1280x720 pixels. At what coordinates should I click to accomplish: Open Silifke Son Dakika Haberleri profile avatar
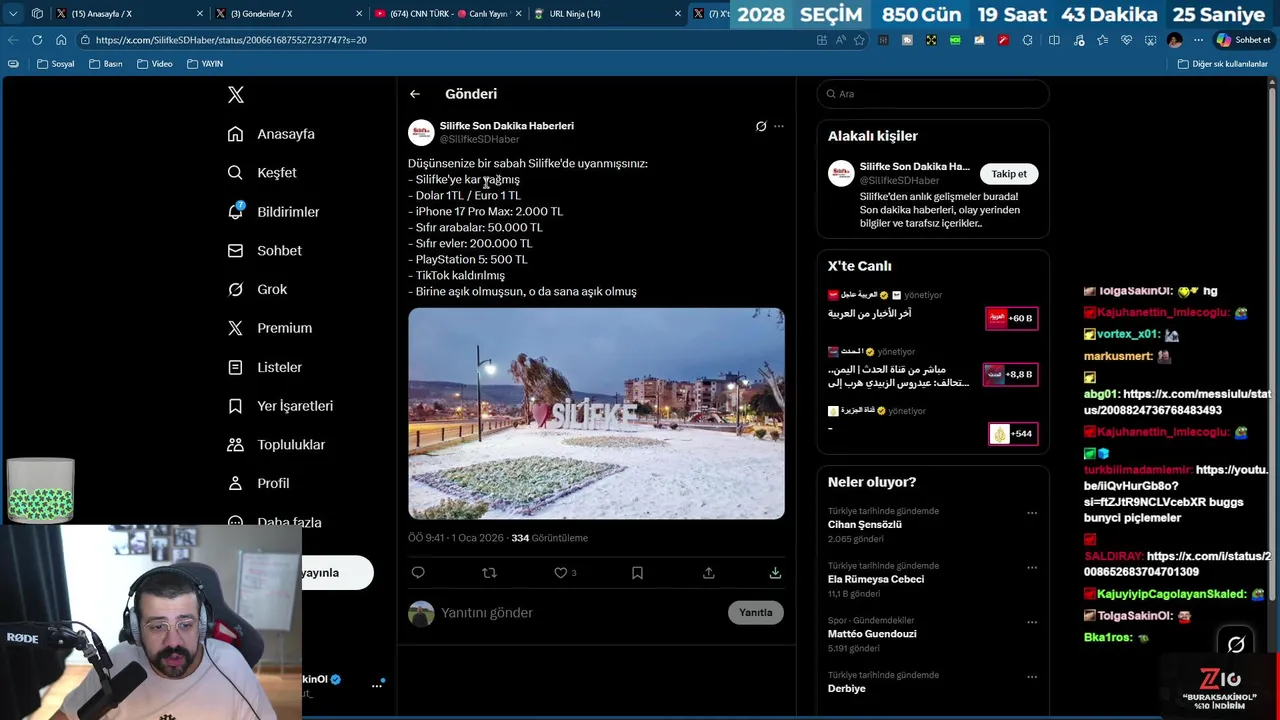(x=421, y=132)
